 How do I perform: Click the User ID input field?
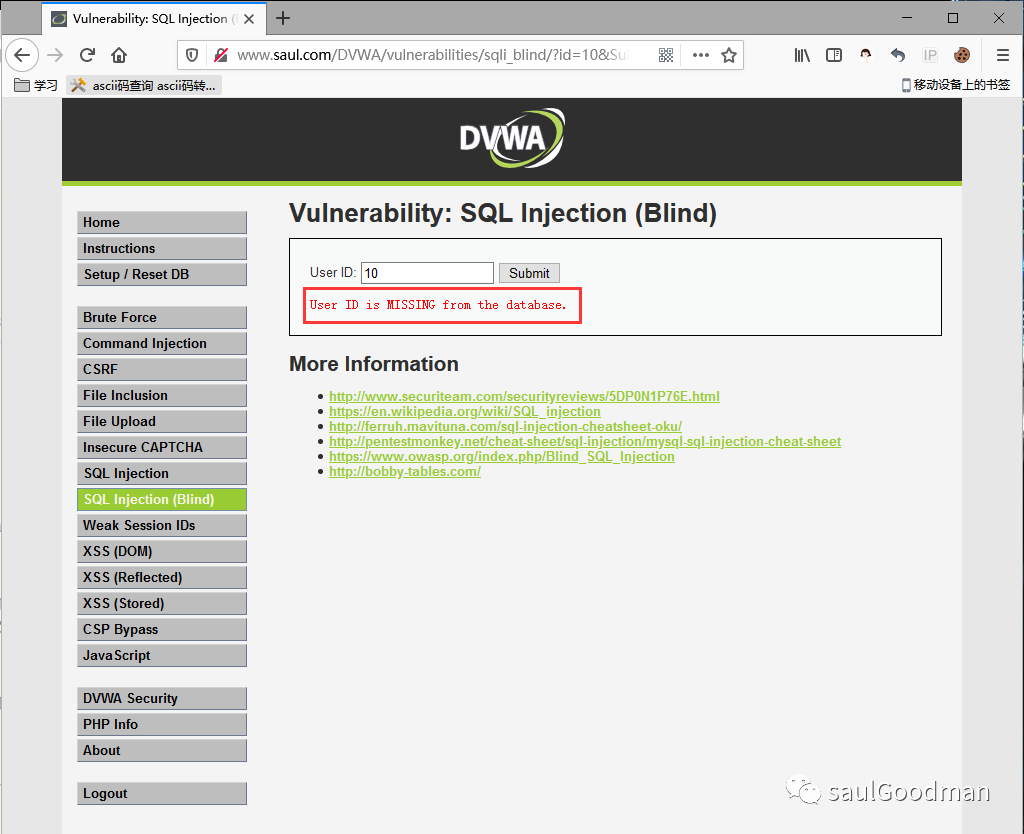(x=427, y=273)
